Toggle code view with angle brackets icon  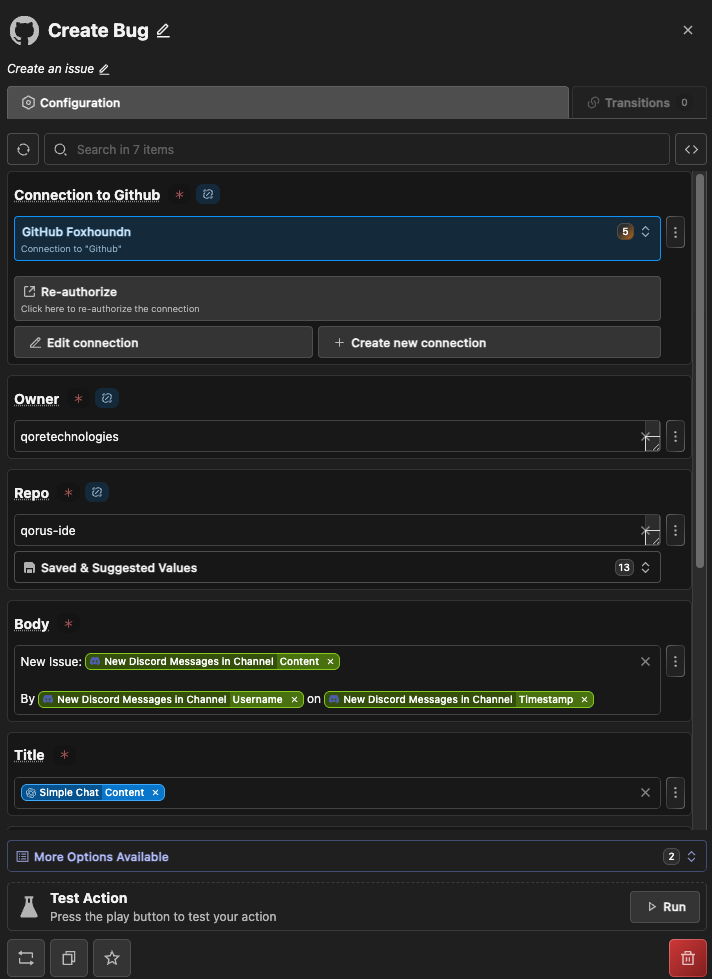pyautogui.click(x=691, y=149)
